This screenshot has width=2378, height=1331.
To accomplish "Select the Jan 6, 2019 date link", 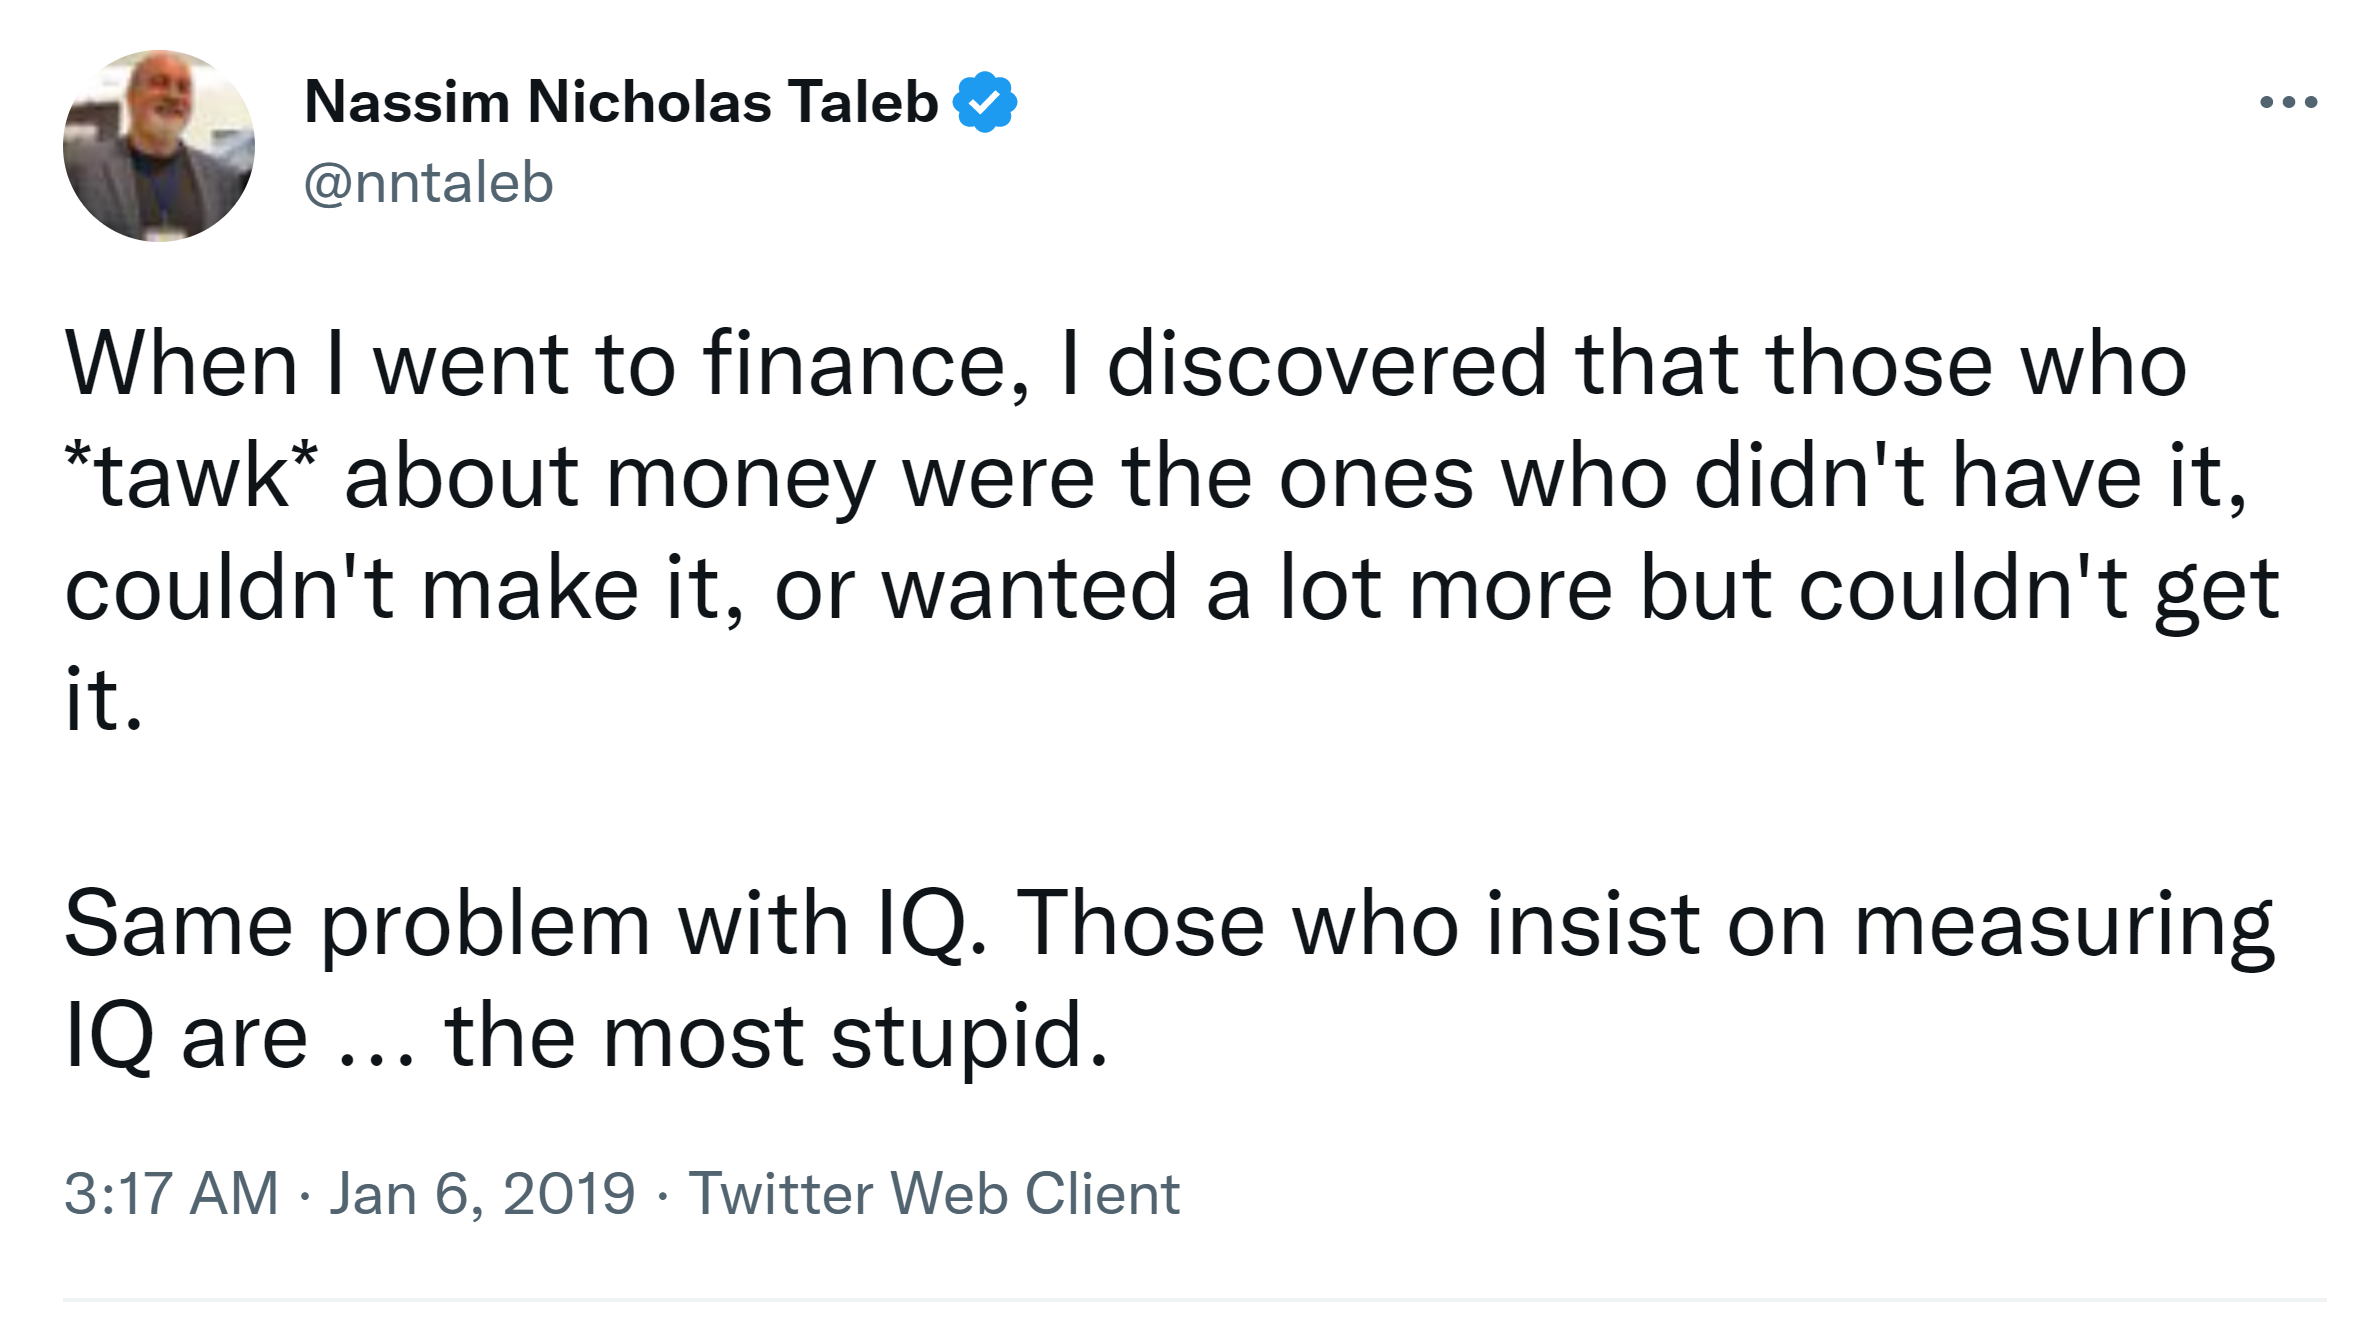I will (482, 1193).
